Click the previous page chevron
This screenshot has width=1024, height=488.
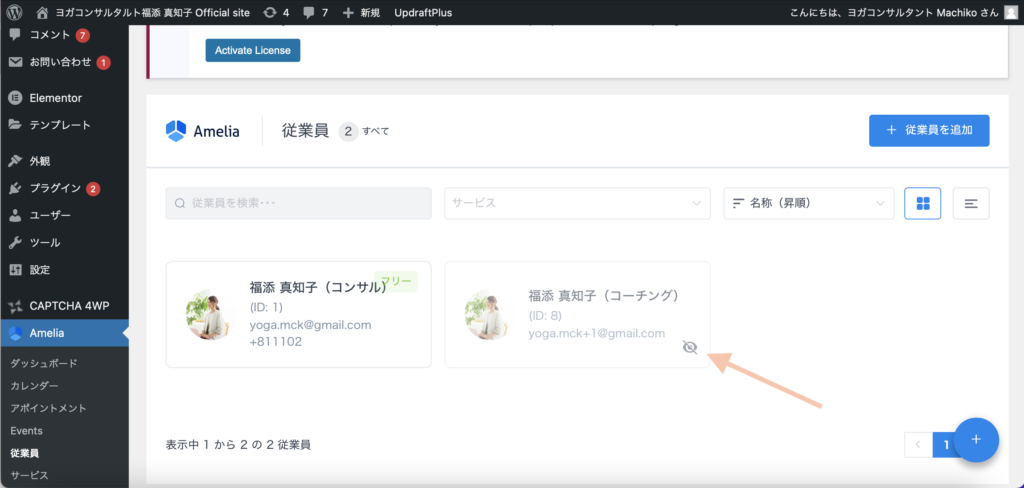[917, 445]
